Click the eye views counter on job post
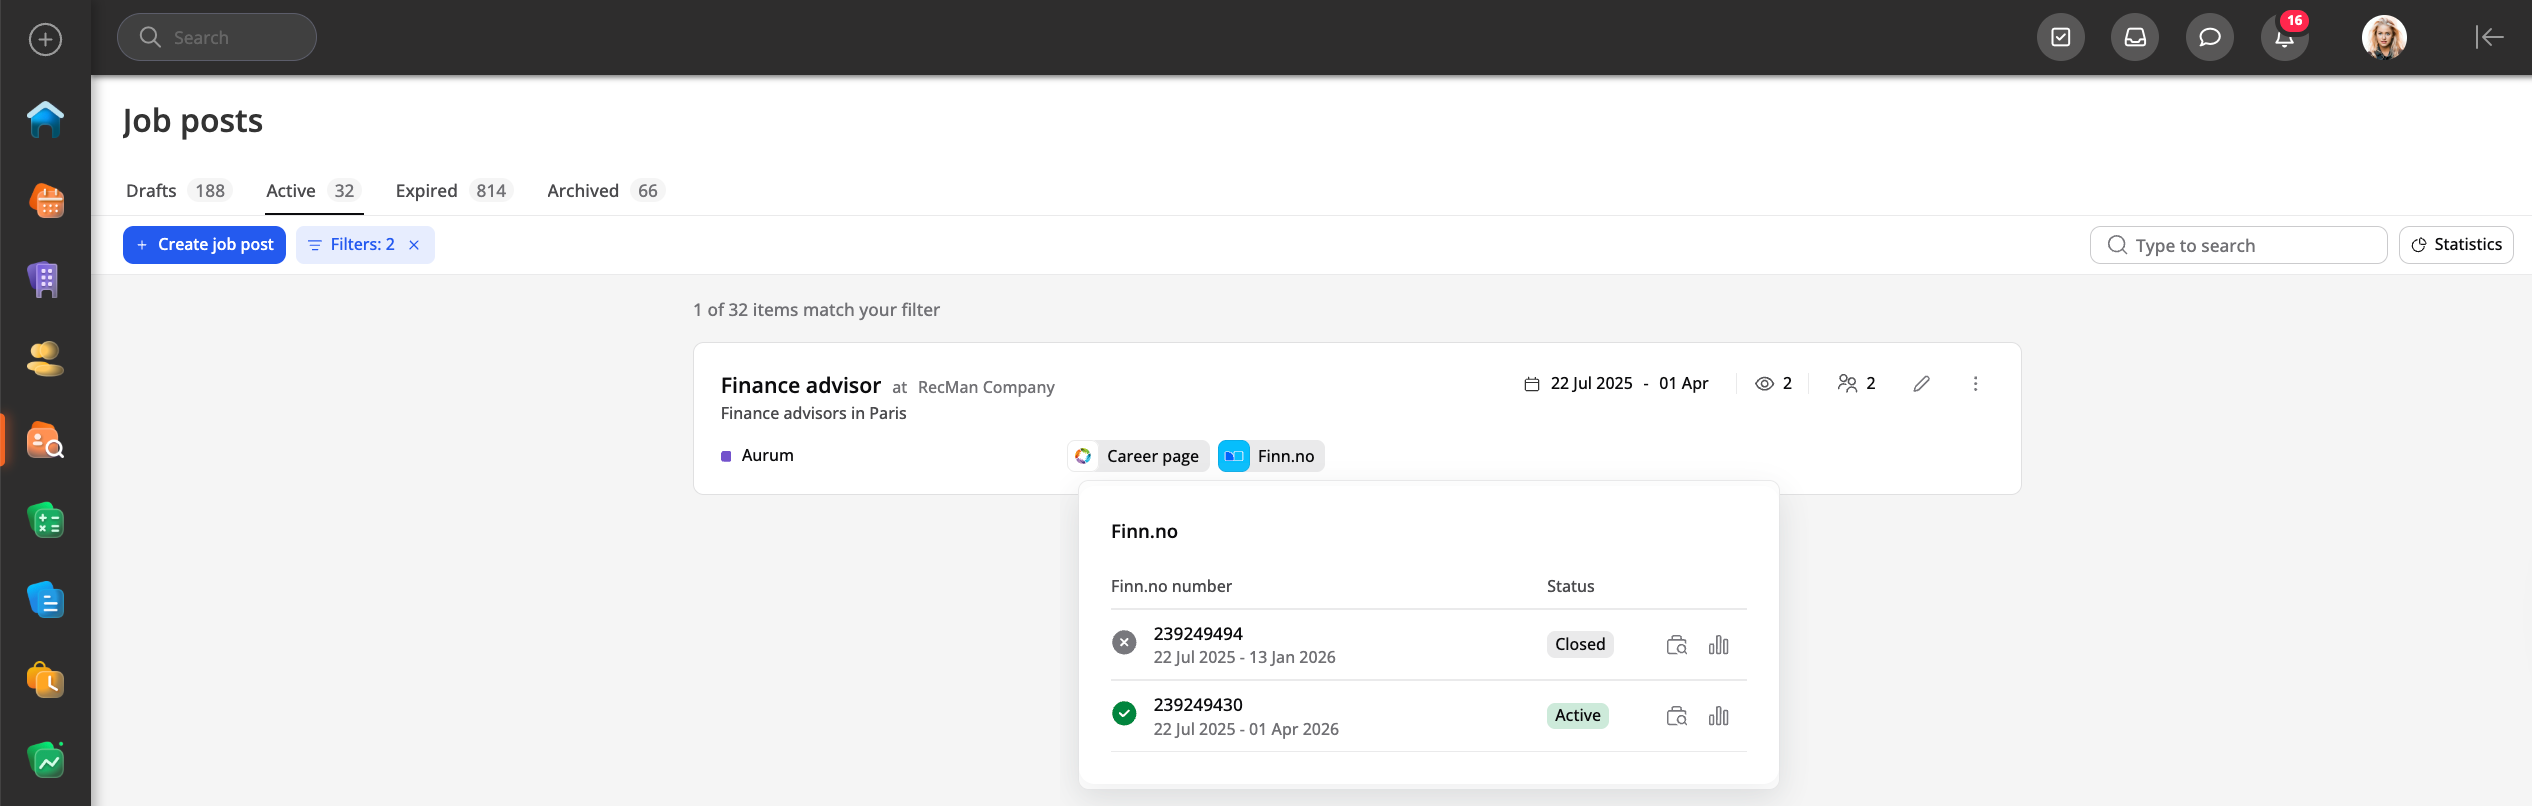Viewport: 2532px width, 806px height. (x=1773, y=384)
